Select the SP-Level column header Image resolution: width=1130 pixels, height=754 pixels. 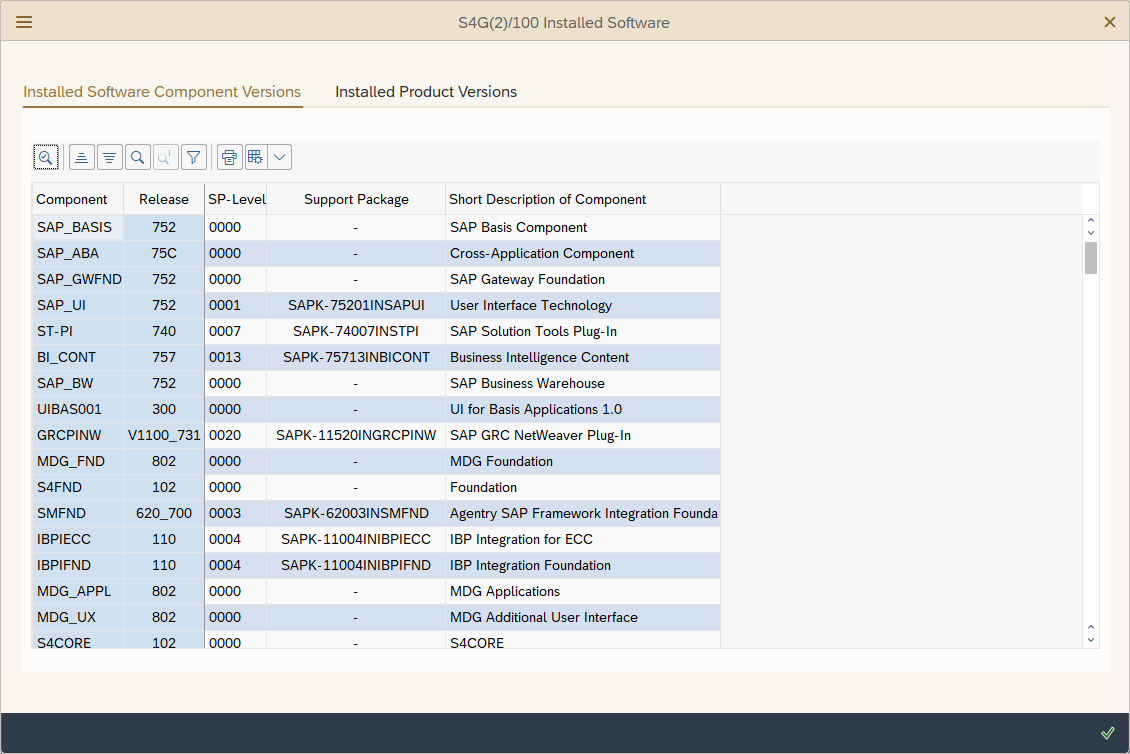pyautogui.click(x=236, y=200)
